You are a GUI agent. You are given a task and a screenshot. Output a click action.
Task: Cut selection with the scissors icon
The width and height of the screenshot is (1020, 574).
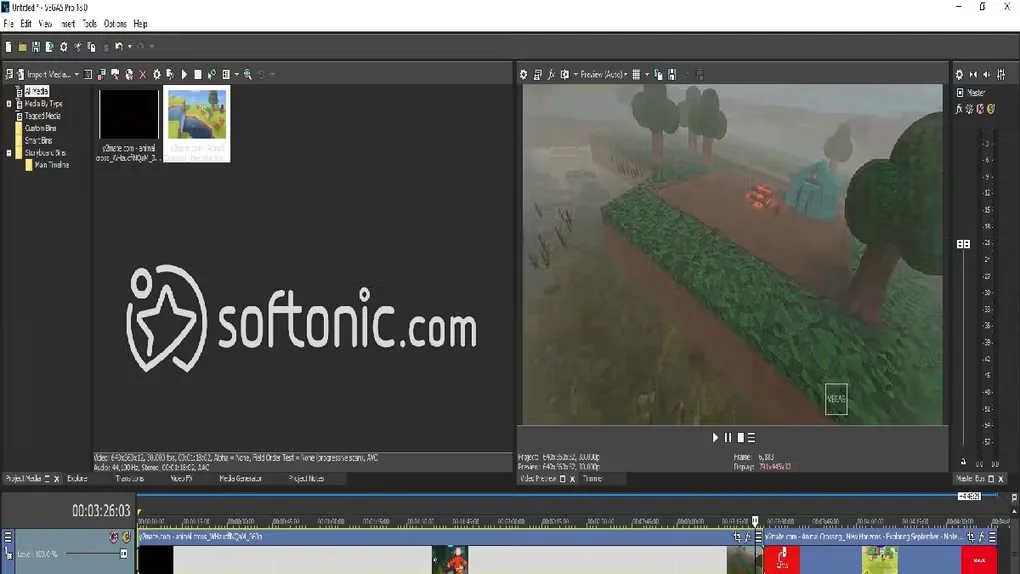coord(77,47)
